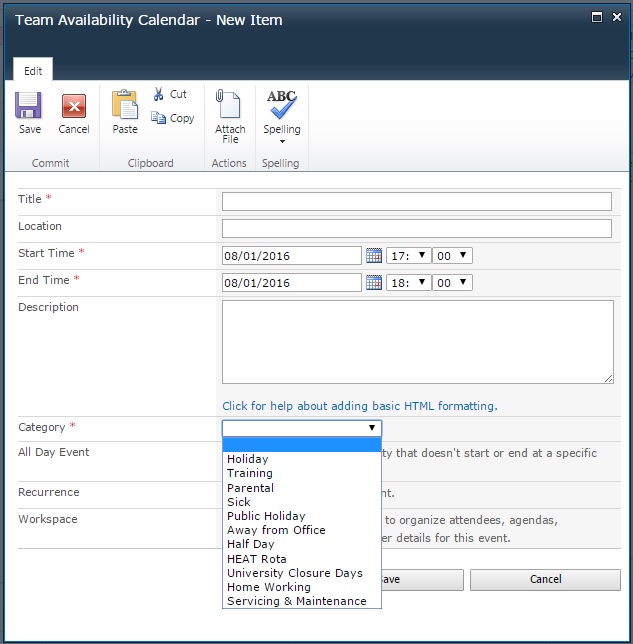Open help about basic HTML formatting

pyautogui.click(x=359, y=406)
